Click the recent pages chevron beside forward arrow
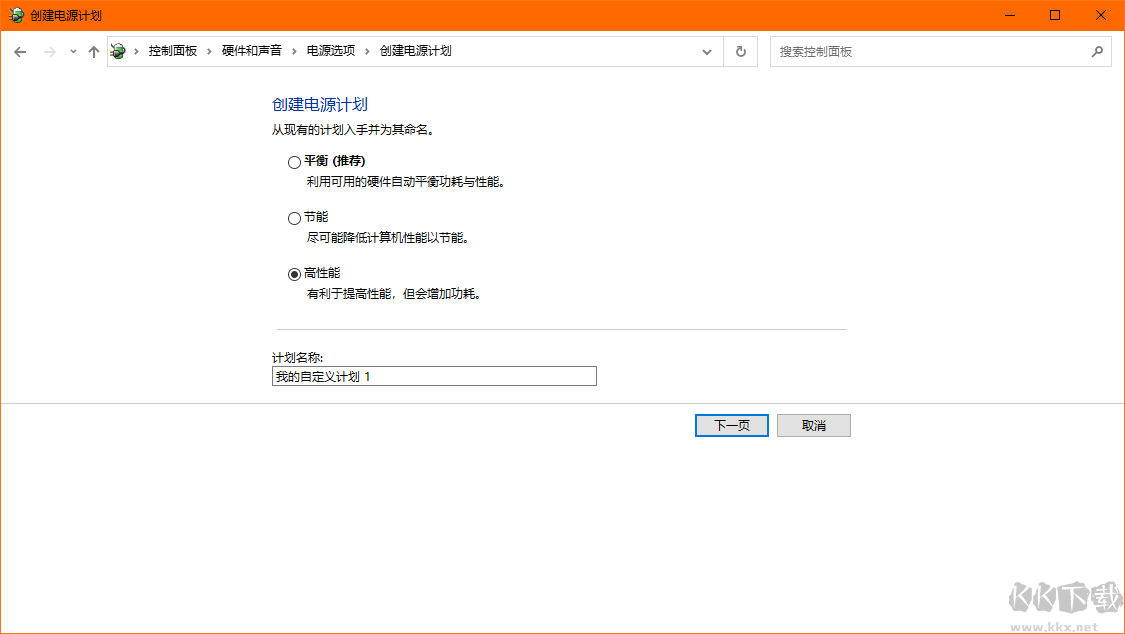 coord(71,51)
